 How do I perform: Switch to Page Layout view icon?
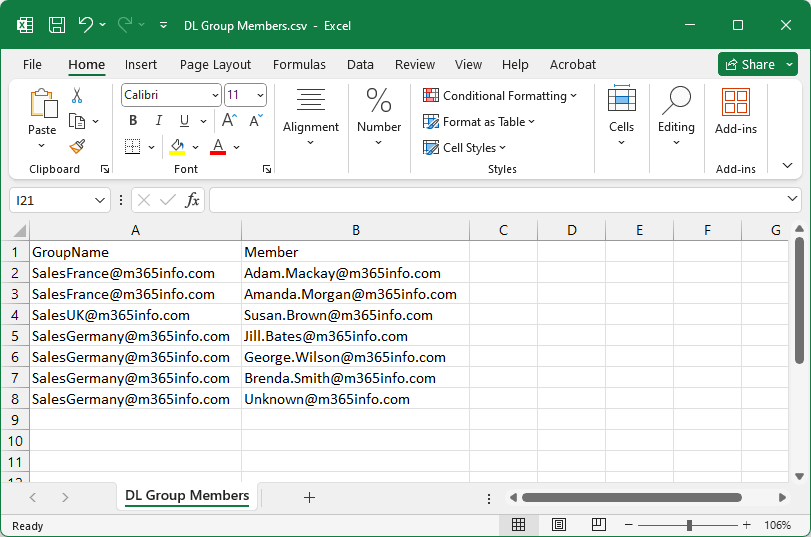pos(559,525)
